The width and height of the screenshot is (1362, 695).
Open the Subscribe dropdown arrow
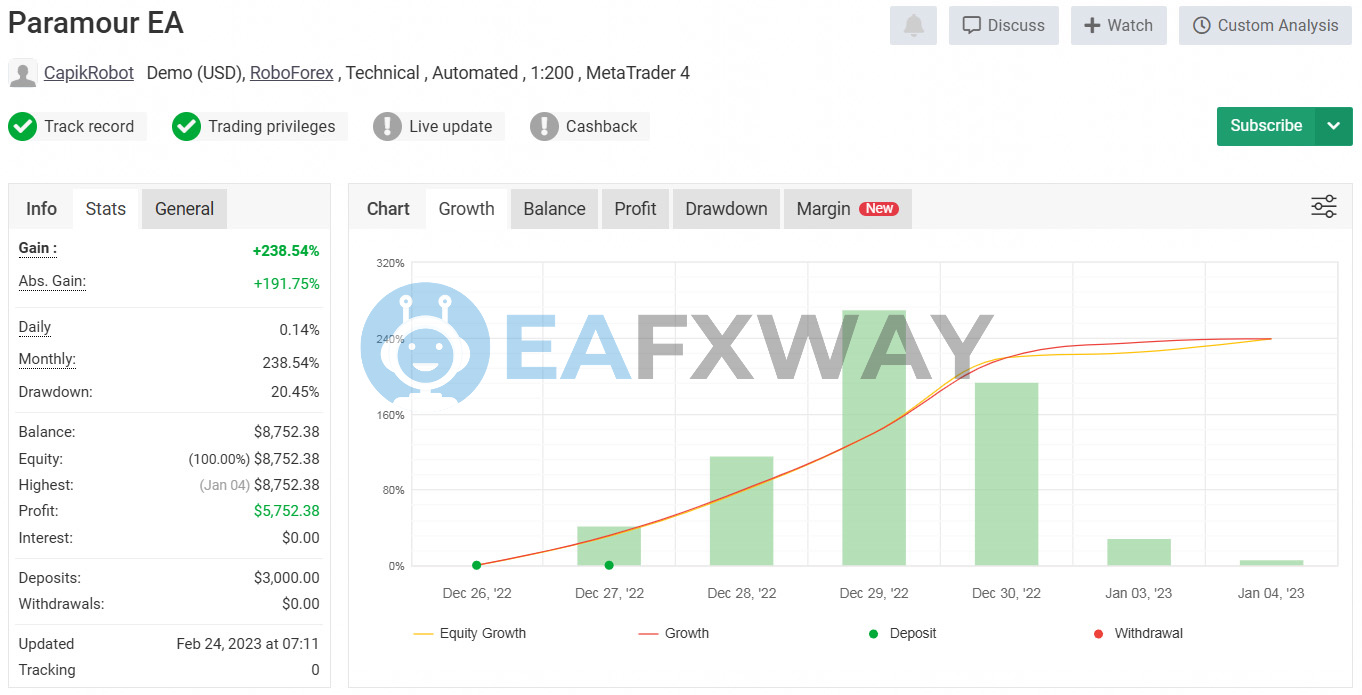coord(1333,126)
